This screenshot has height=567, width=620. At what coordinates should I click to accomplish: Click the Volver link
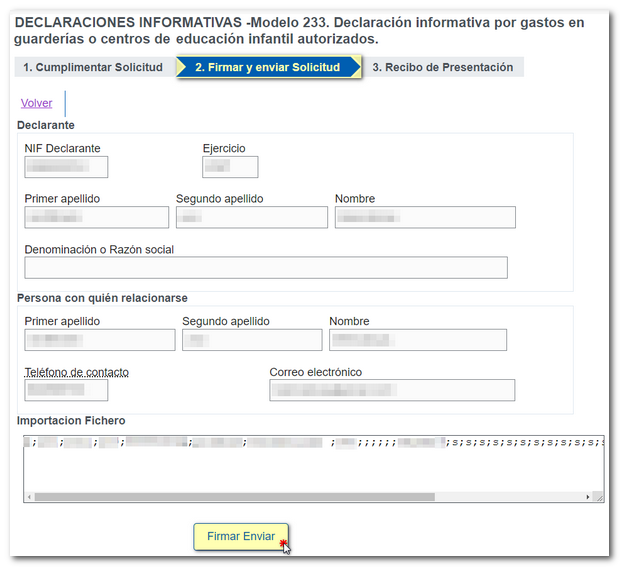(x=36, y=103)
